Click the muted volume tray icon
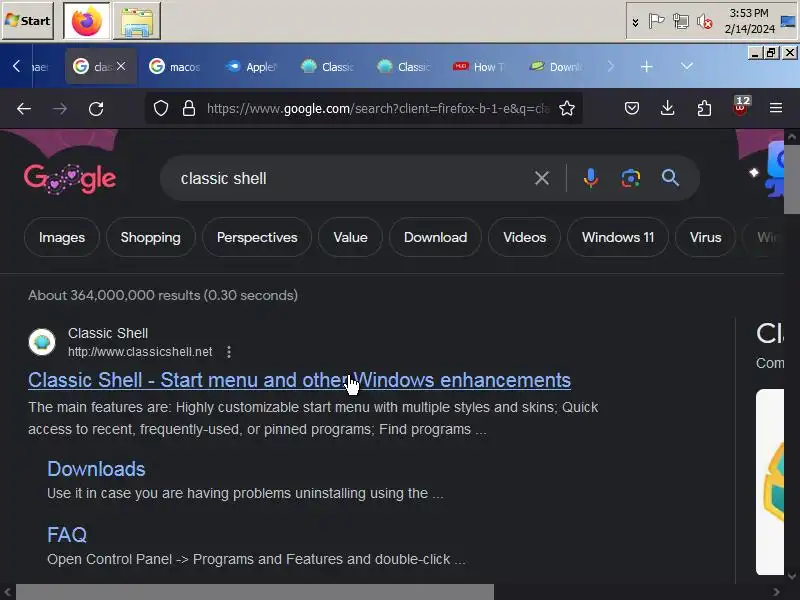The height and width of the screenshot is (600, 800). coord(705,21)
